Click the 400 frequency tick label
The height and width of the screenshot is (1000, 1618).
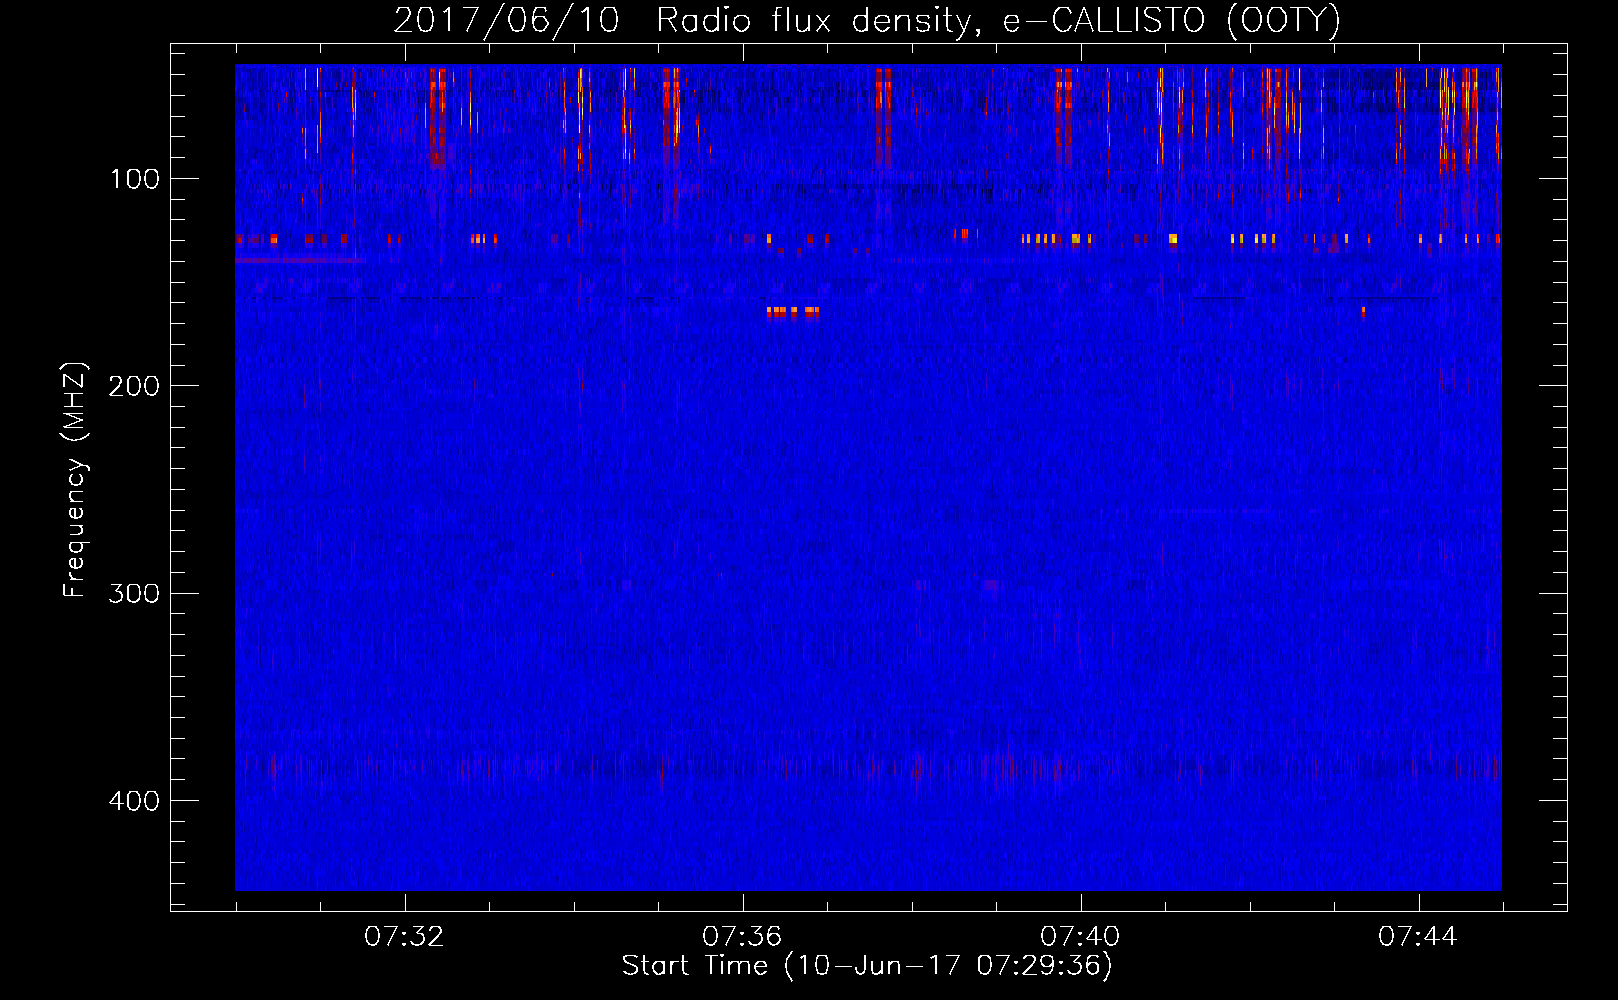[x=134, y=801]
